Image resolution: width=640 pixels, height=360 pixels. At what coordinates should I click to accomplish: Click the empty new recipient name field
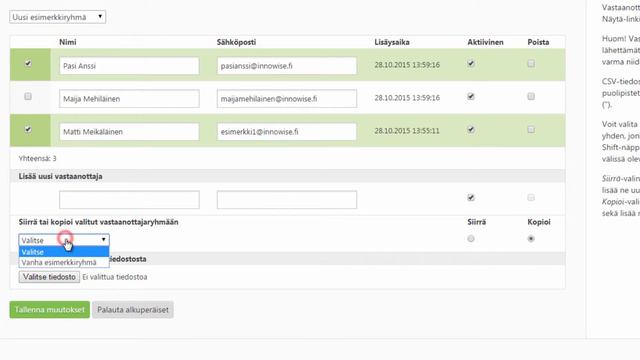point(129,200)
